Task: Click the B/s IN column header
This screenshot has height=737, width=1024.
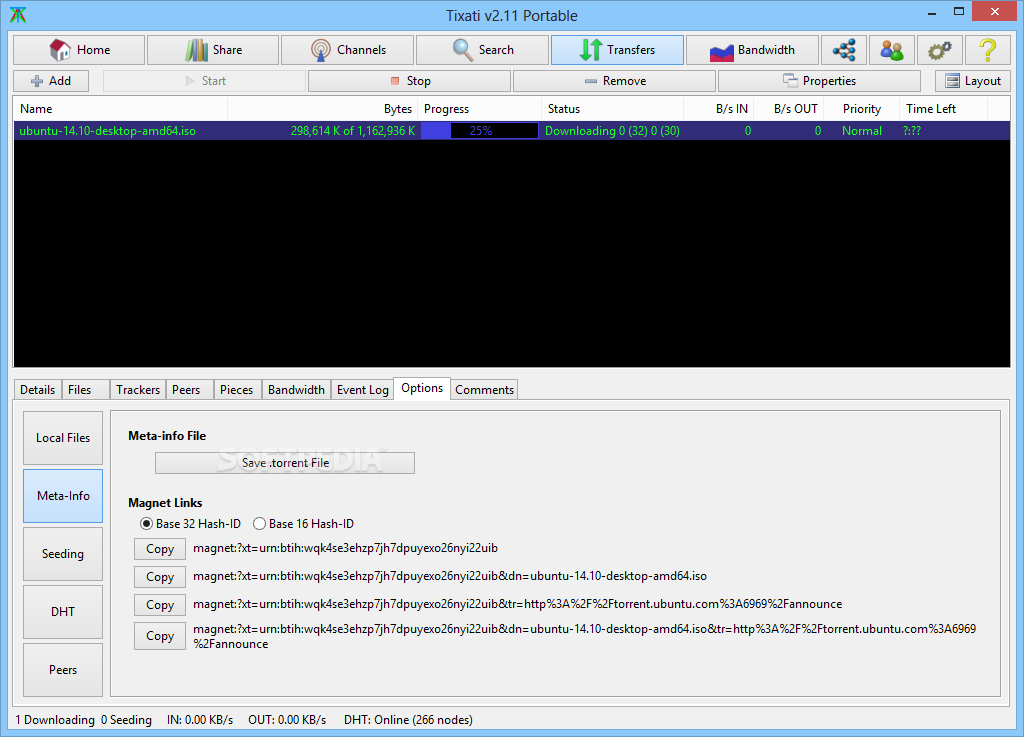Action: 718,109
